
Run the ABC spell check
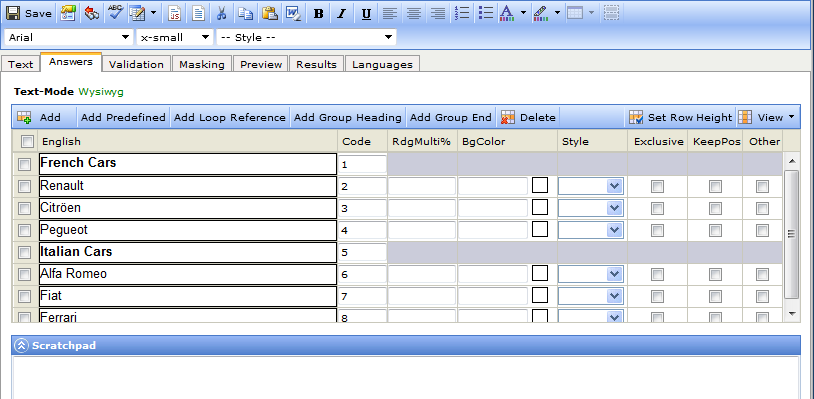[x=115, y=13]
